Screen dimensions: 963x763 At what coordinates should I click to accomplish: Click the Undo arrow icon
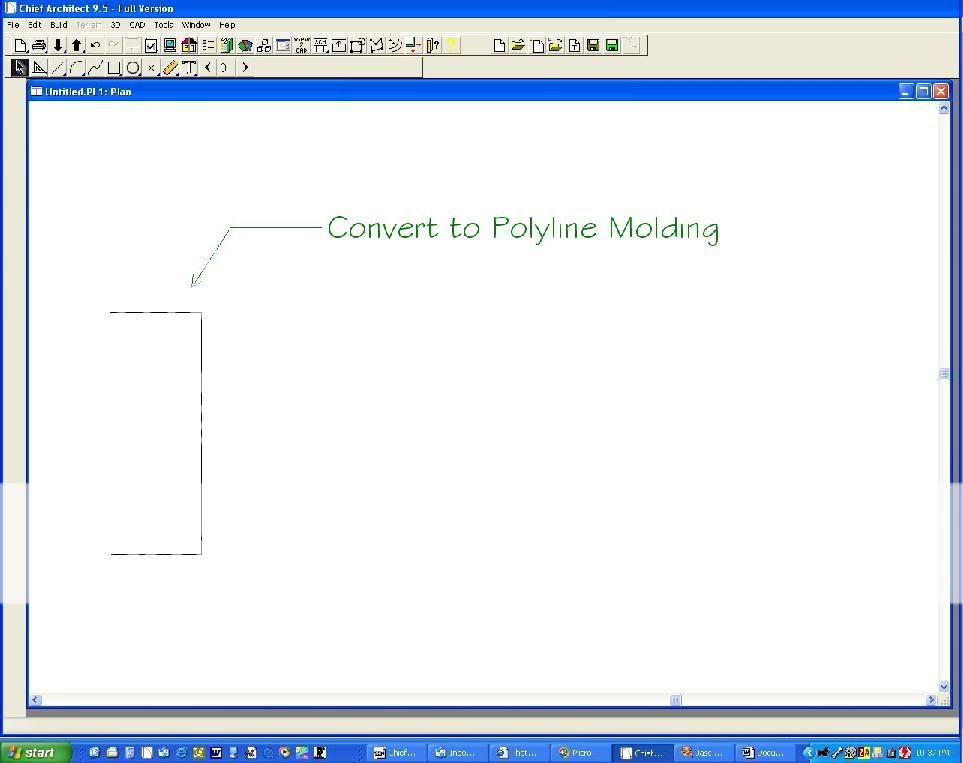pos(95,45)
